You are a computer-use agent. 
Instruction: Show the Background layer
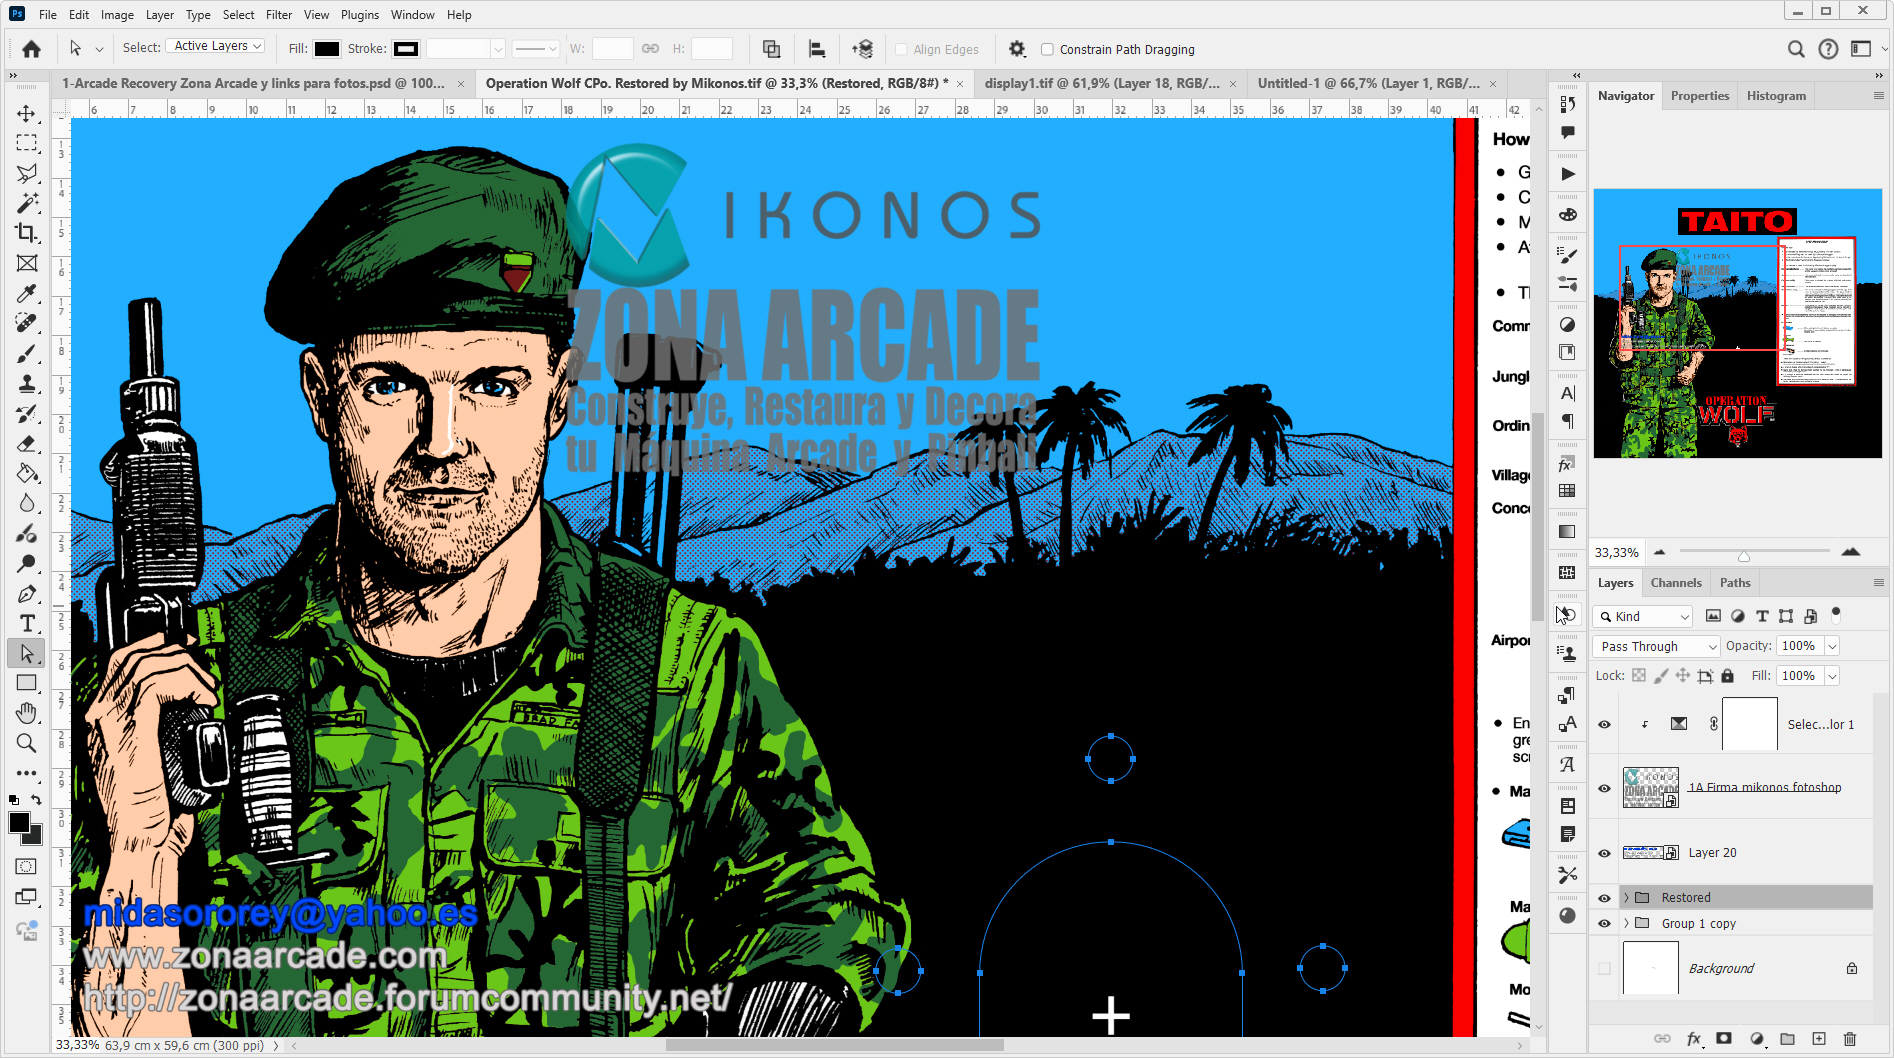1604,968
